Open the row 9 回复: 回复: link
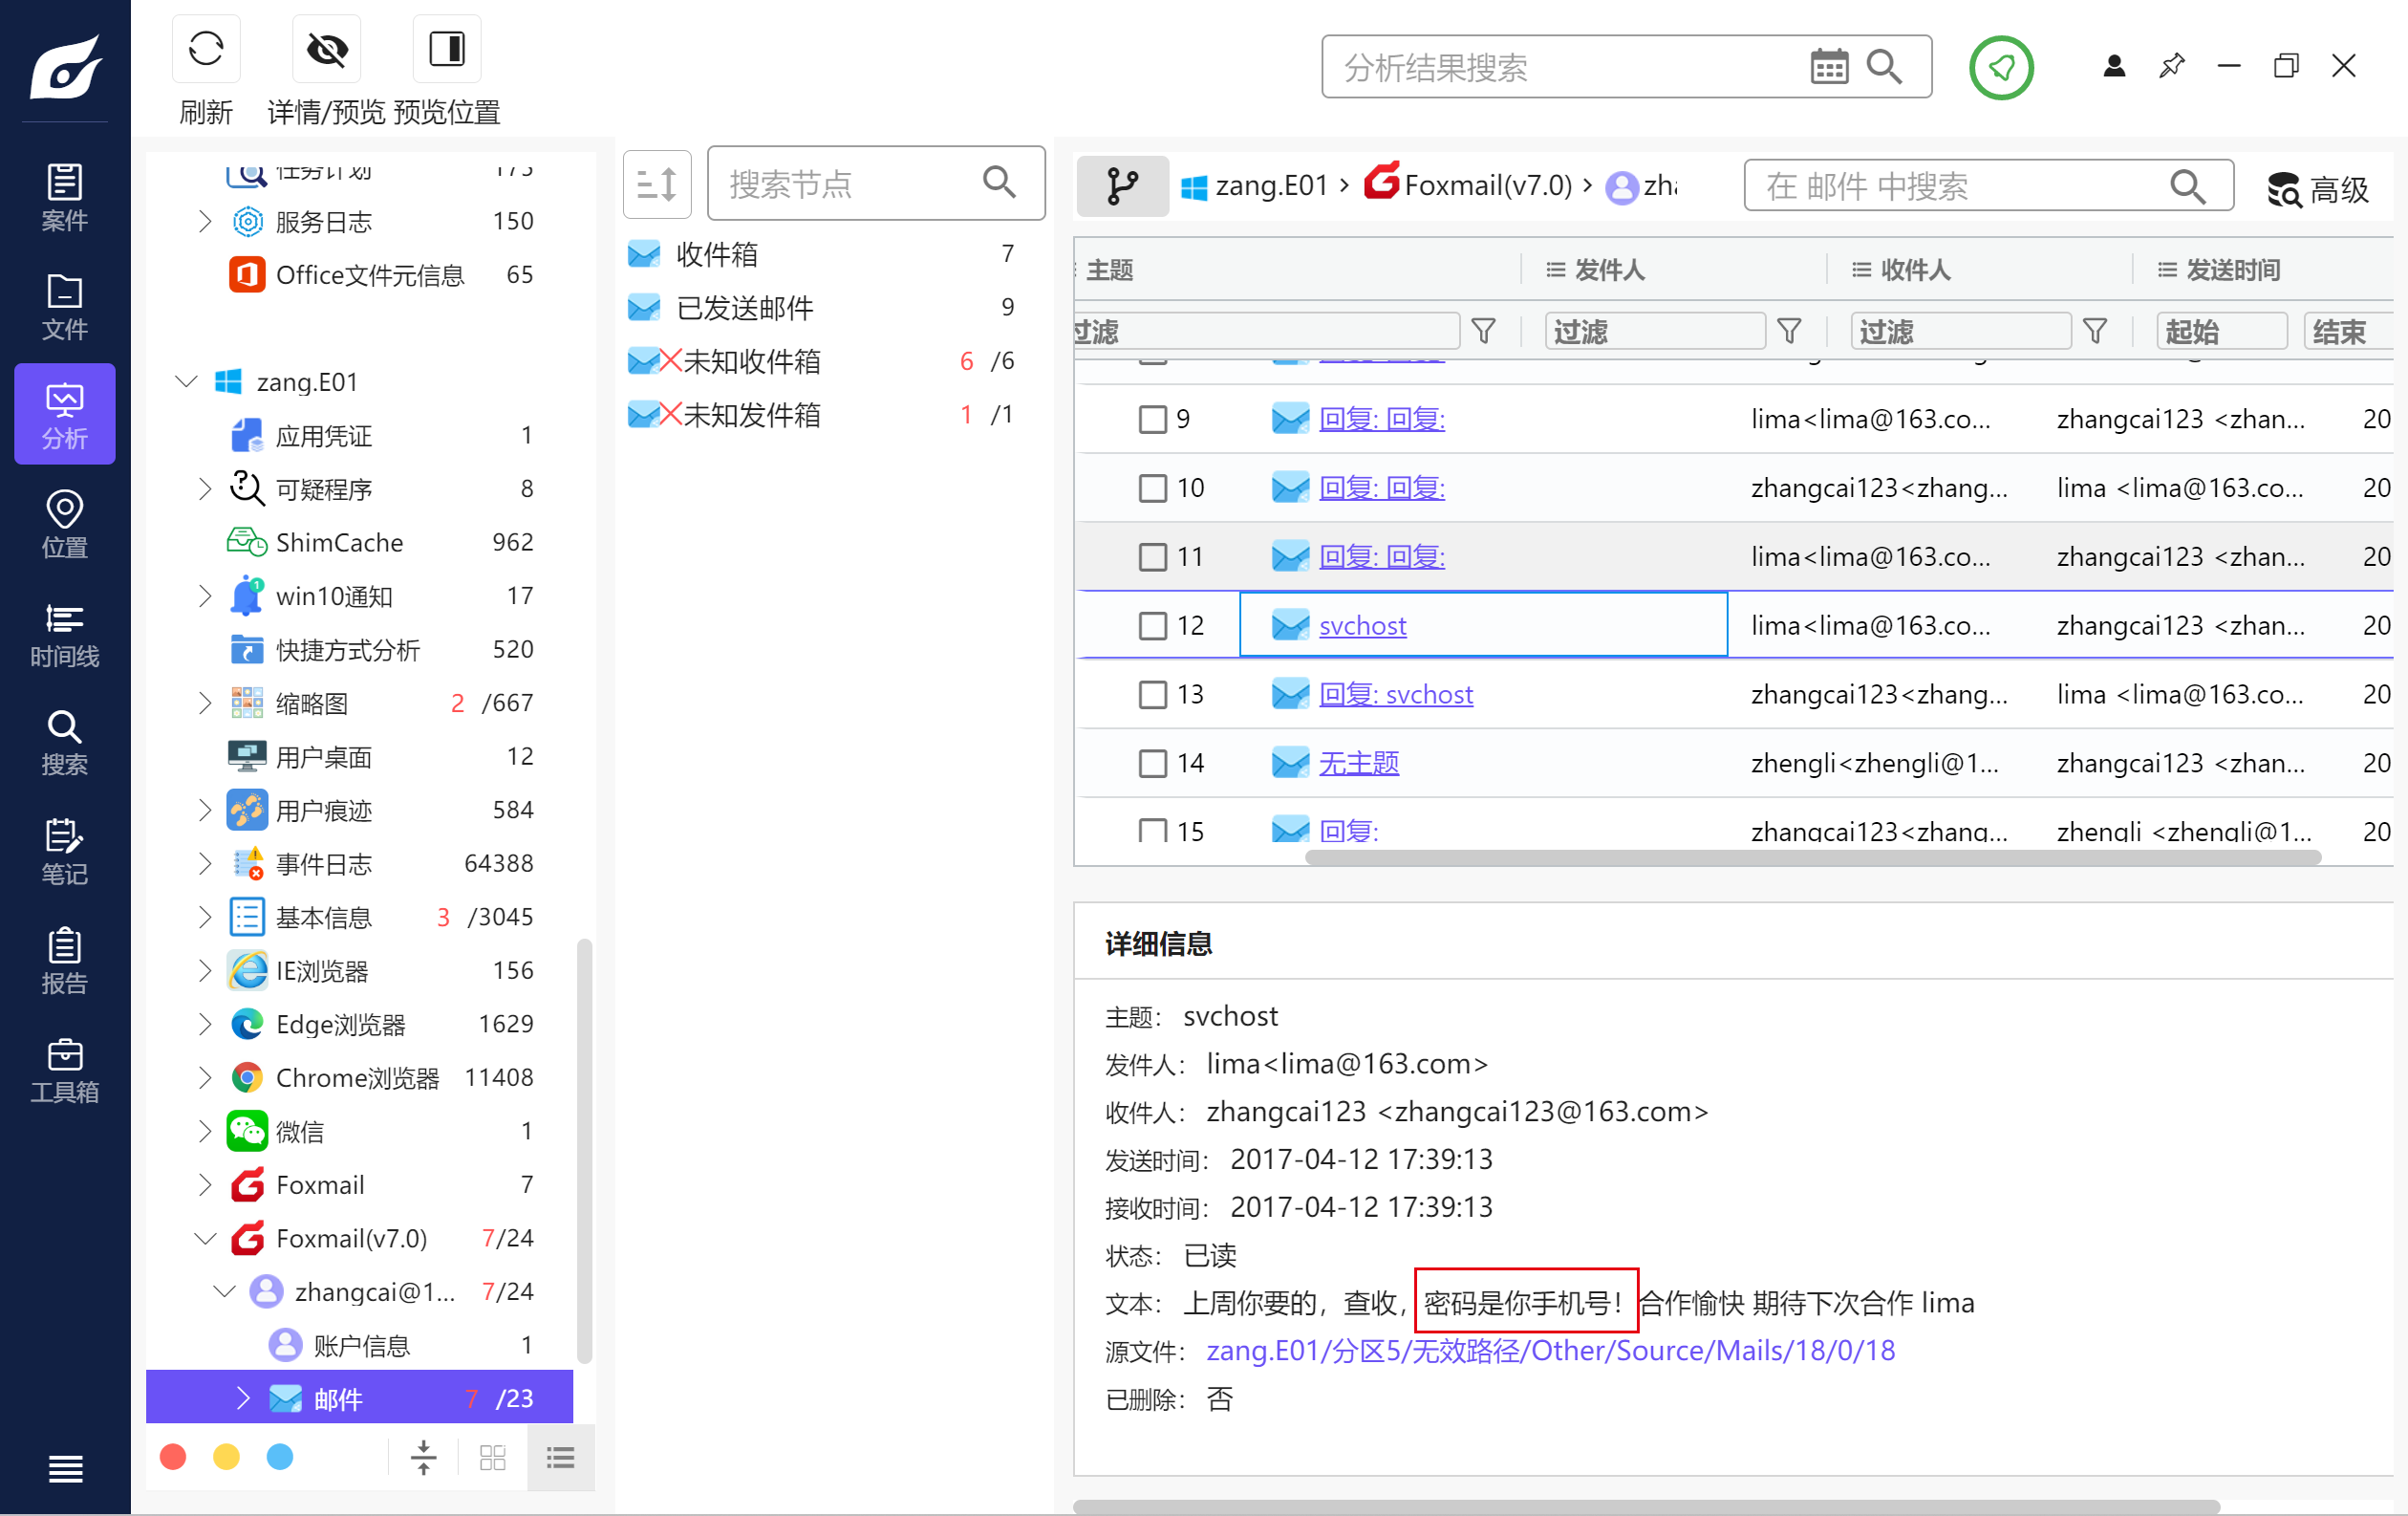 [x=1382, y=419]
